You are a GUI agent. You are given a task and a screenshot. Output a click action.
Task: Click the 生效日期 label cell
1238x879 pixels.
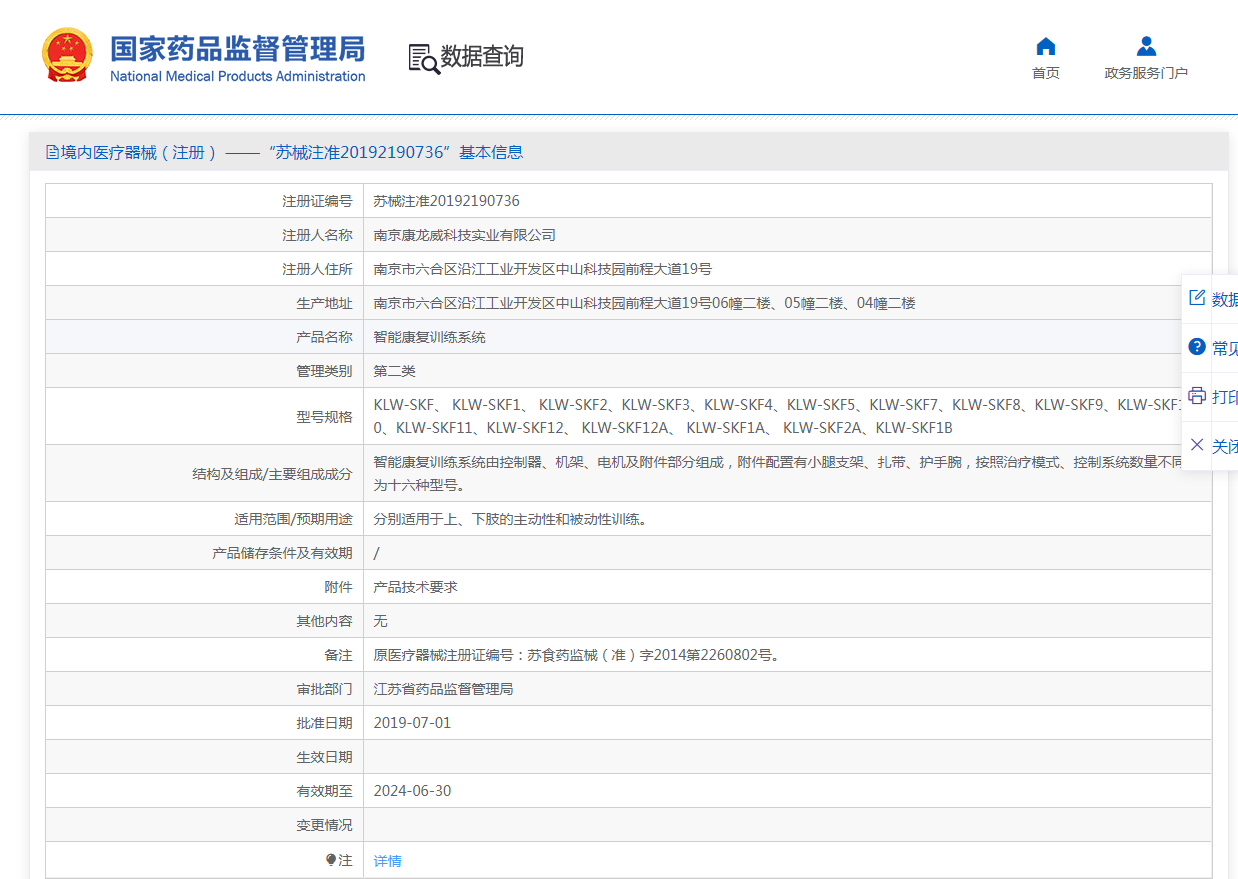[204, 757]
